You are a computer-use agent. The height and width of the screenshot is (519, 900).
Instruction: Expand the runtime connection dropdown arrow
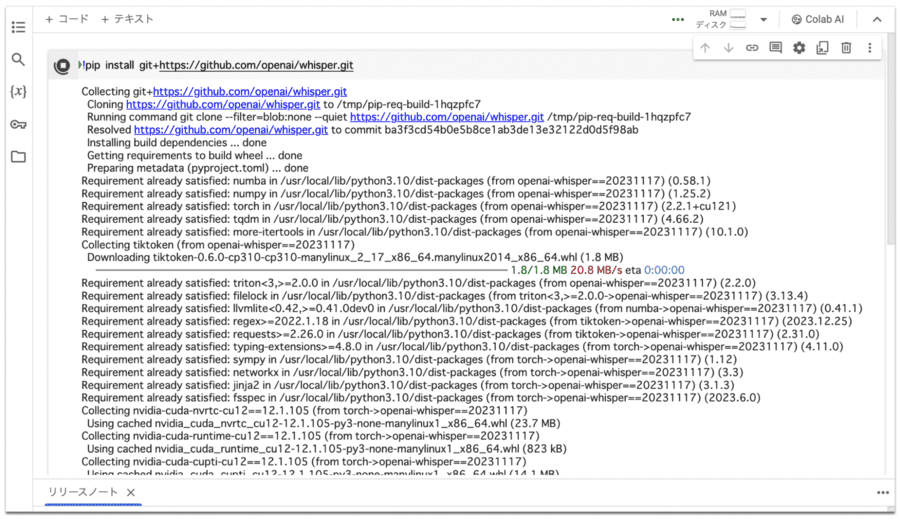click(x=763, y=20)
